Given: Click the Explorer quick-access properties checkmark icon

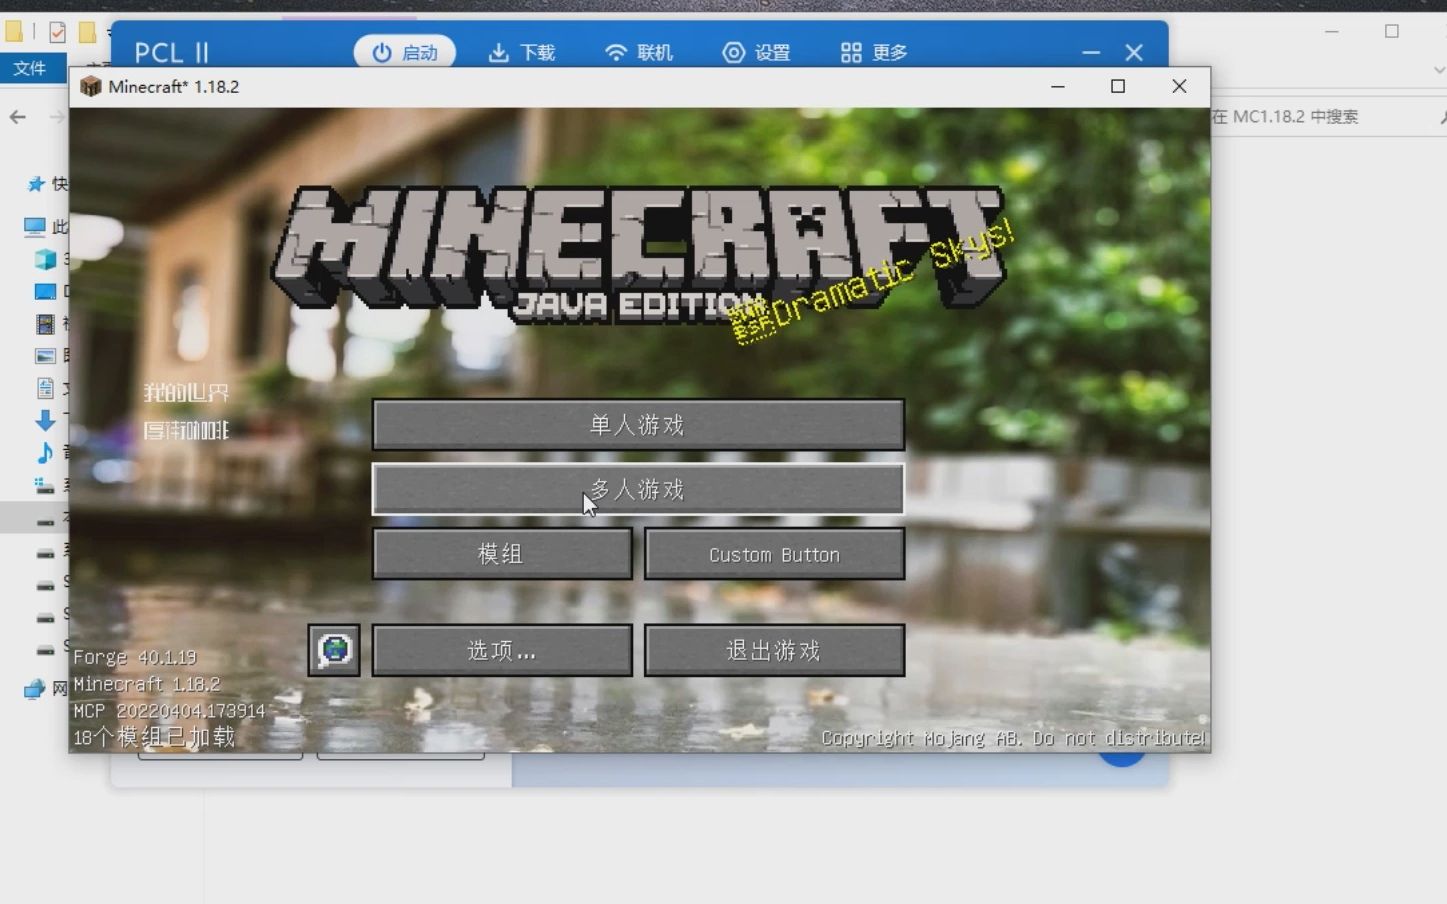Looking at the screenshot, I should (x=57, y=32).
